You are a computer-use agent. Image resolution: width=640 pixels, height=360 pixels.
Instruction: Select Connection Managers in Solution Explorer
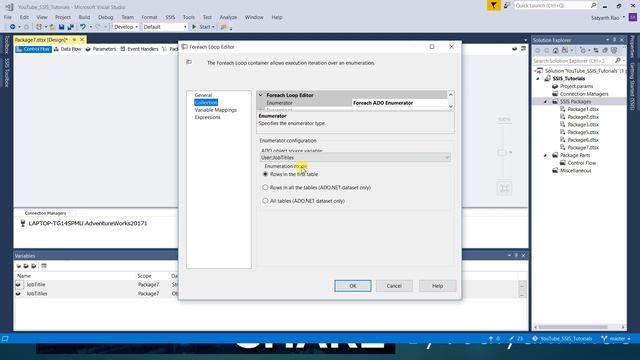[x=584, y=94]
